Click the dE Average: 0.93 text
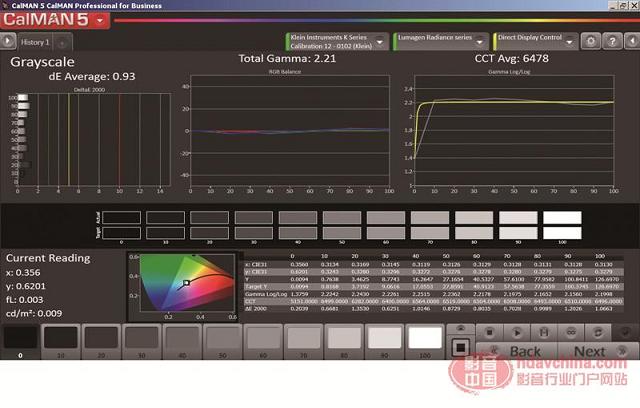 (92, 76)
